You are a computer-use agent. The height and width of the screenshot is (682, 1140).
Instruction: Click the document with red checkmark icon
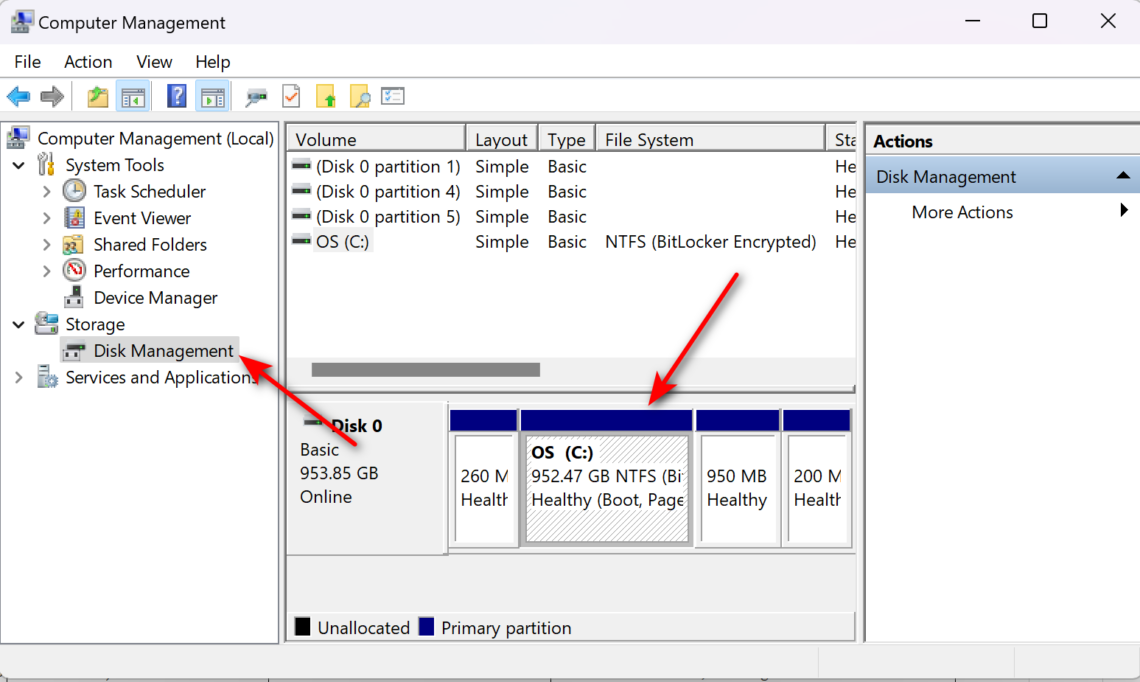[291, 96]
